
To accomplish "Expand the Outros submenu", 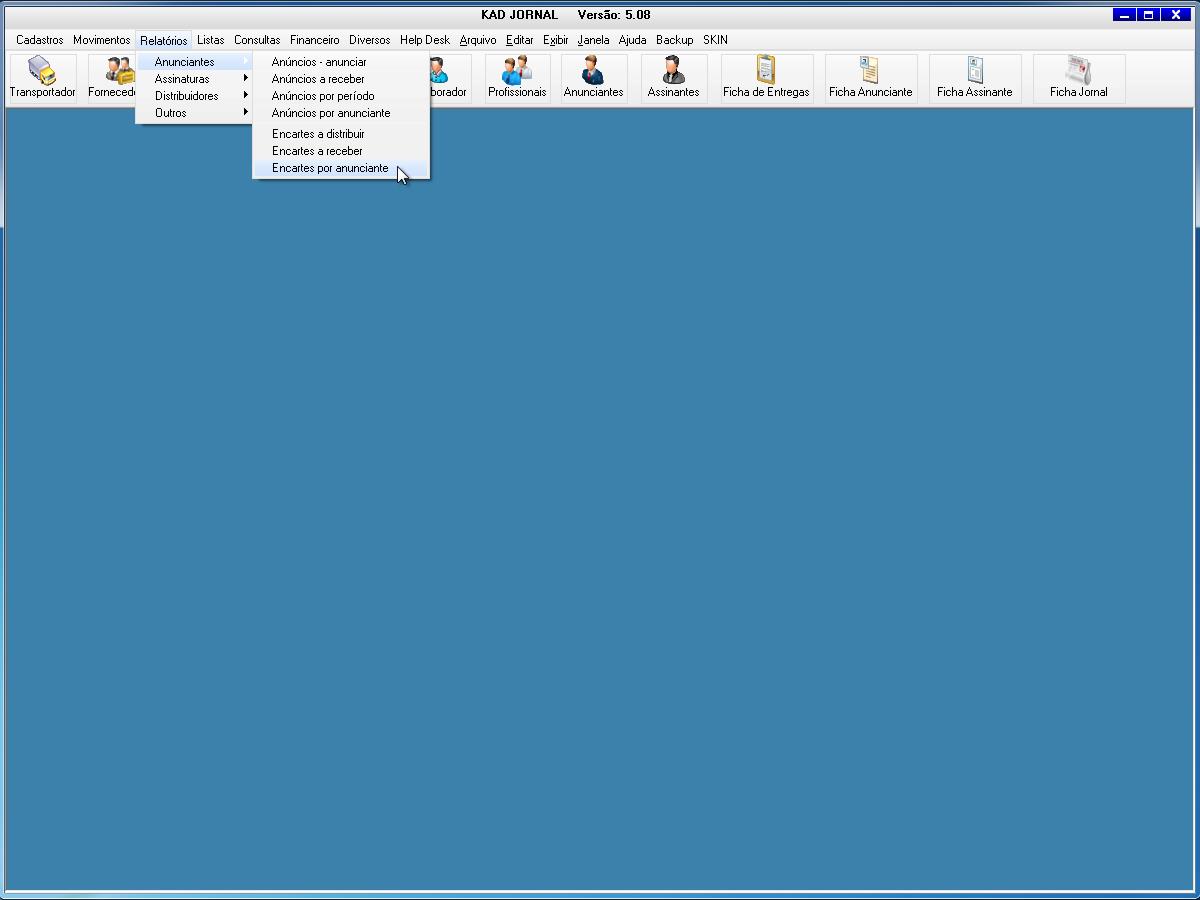I will point(171,113).
